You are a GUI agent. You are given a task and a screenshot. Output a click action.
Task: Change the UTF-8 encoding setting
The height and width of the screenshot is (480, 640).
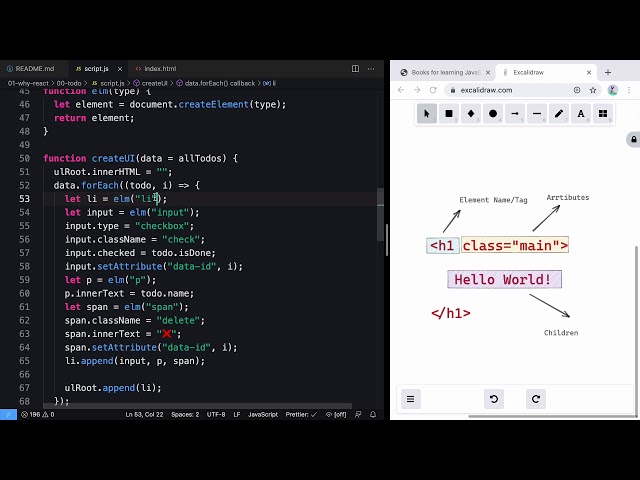pyautogui.click(x=216, y=414)
